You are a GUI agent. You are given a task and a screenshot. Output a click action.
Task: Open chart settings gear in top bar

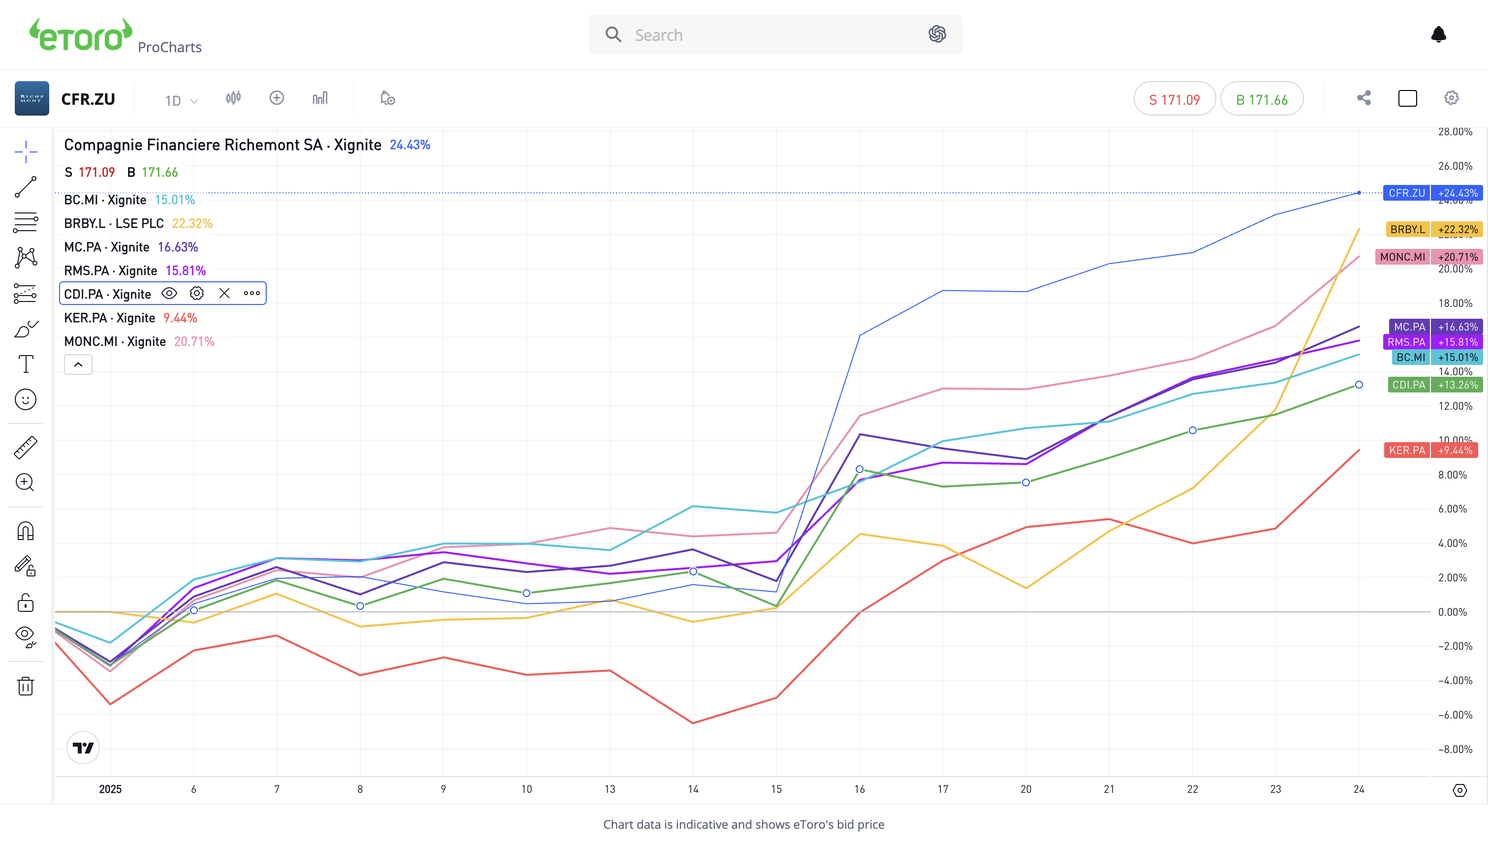1452,98
